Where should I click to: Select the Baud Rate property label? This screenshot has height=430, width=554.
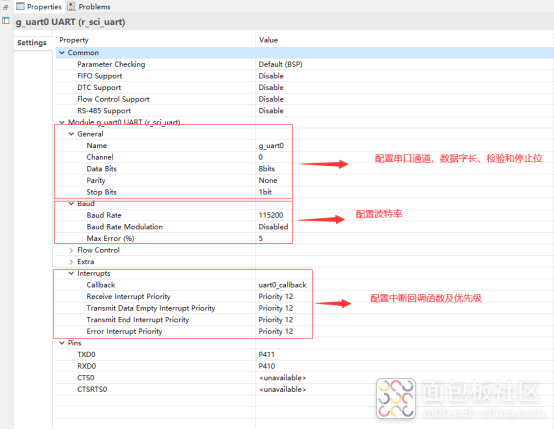pyautogui.click(x=104, y=215)
